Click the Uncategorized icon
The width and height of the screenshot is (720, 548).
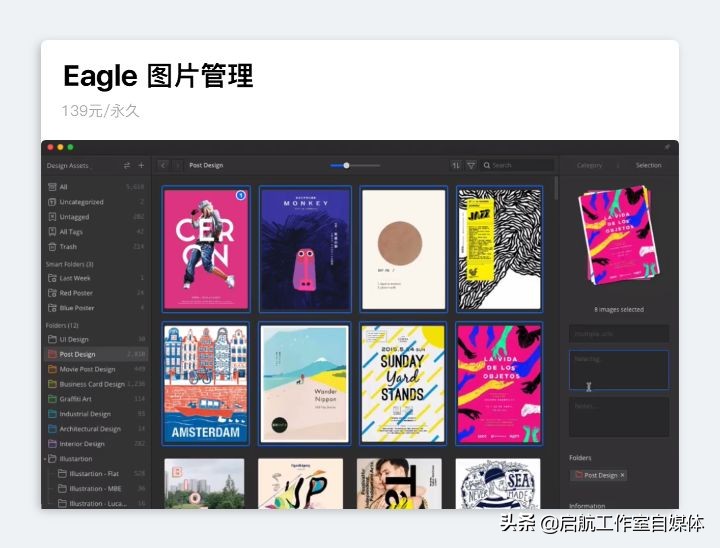(52, 202)
